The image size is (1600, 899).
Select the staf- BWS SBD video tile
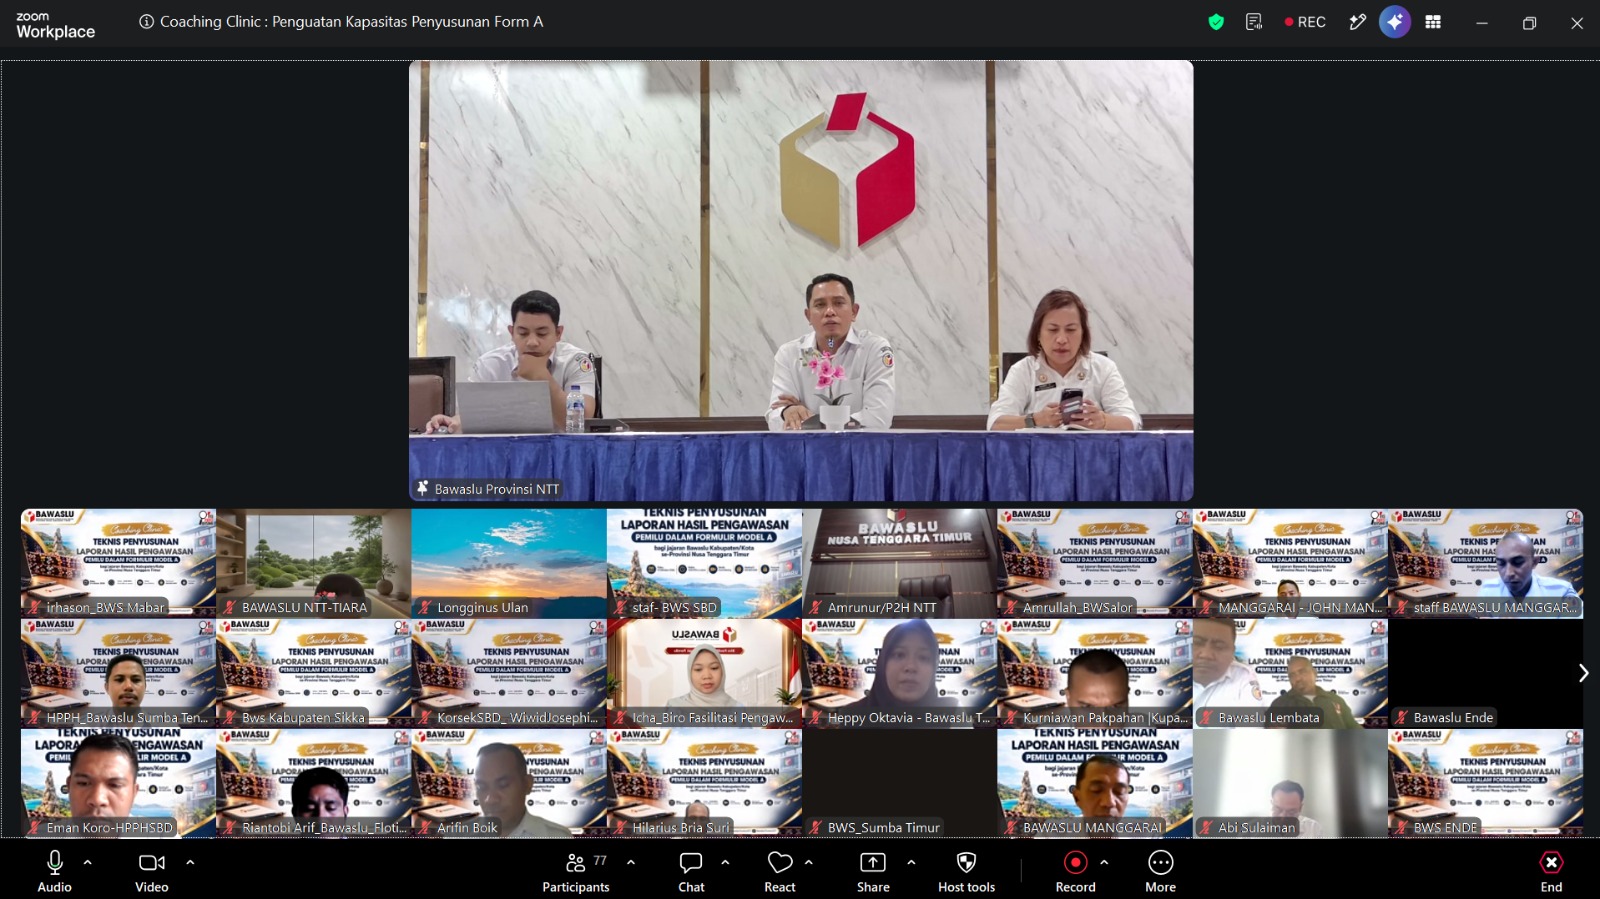(x=704, y=563)
